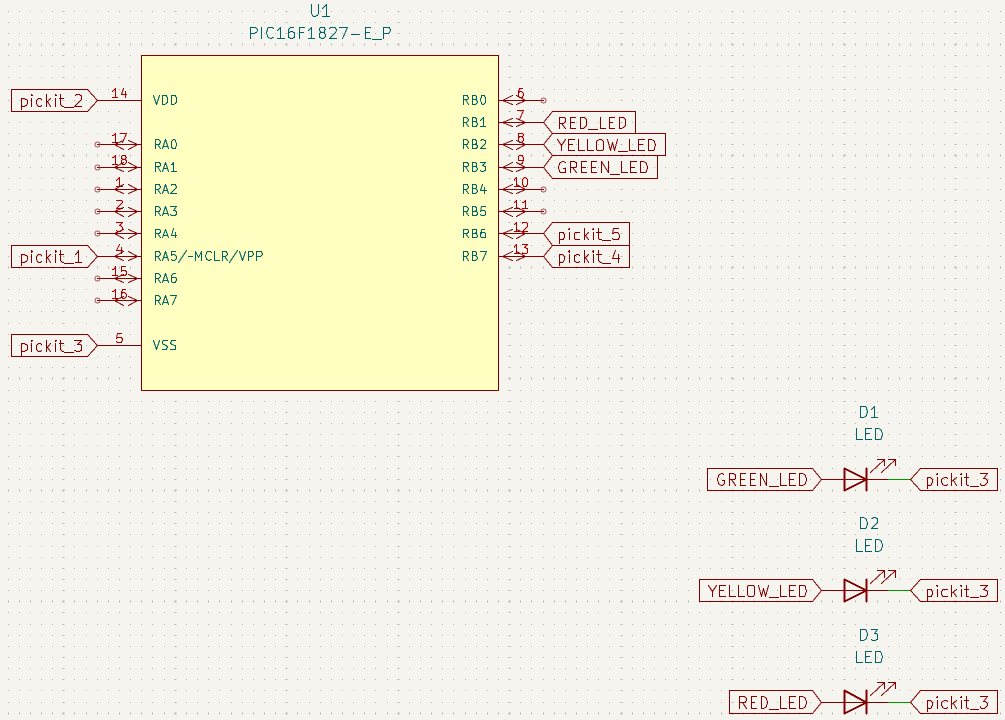The height and width of the screenshot is (720, 1005).
Task: Click pin number 17 at RA0
Action: (x=119, y=138)
